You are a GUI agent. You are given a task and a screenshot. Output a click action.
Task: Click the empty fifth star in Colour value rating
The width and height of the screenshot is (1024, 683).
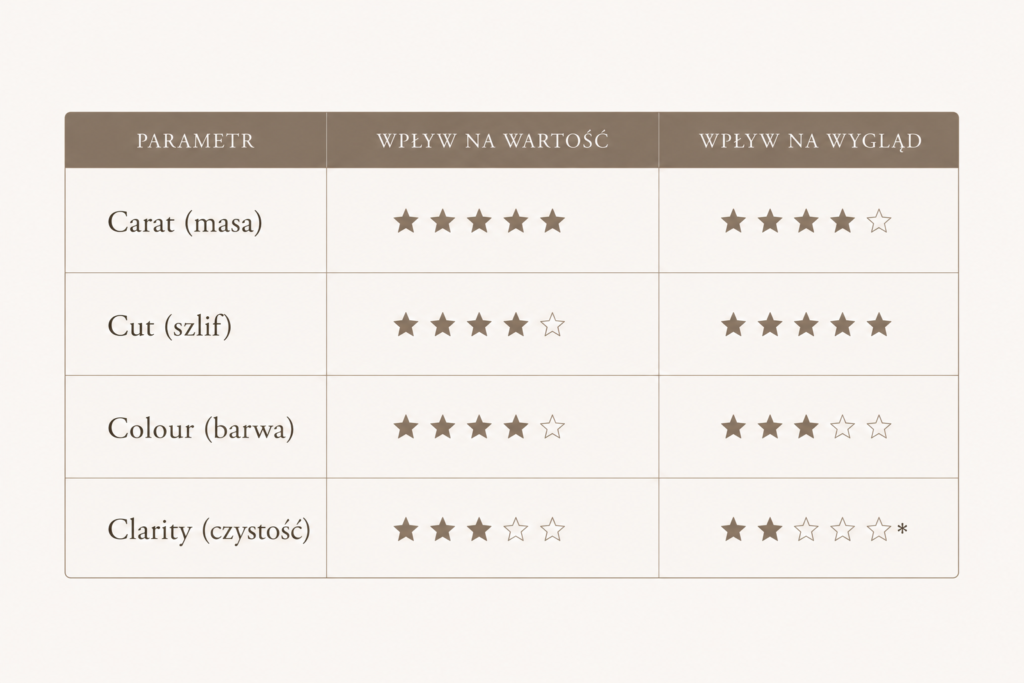[552, 428]
